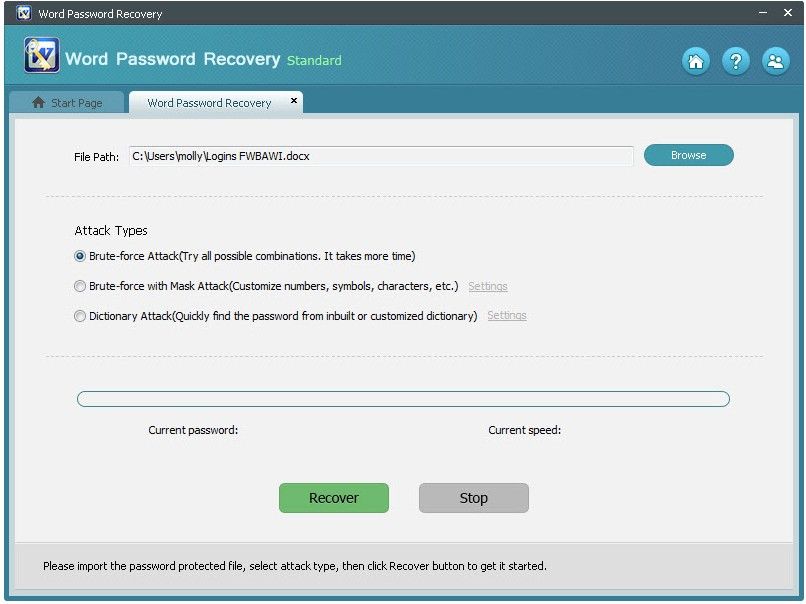Close the Word Password Recovery tab
806x604 pixels.
click(294, 101)
